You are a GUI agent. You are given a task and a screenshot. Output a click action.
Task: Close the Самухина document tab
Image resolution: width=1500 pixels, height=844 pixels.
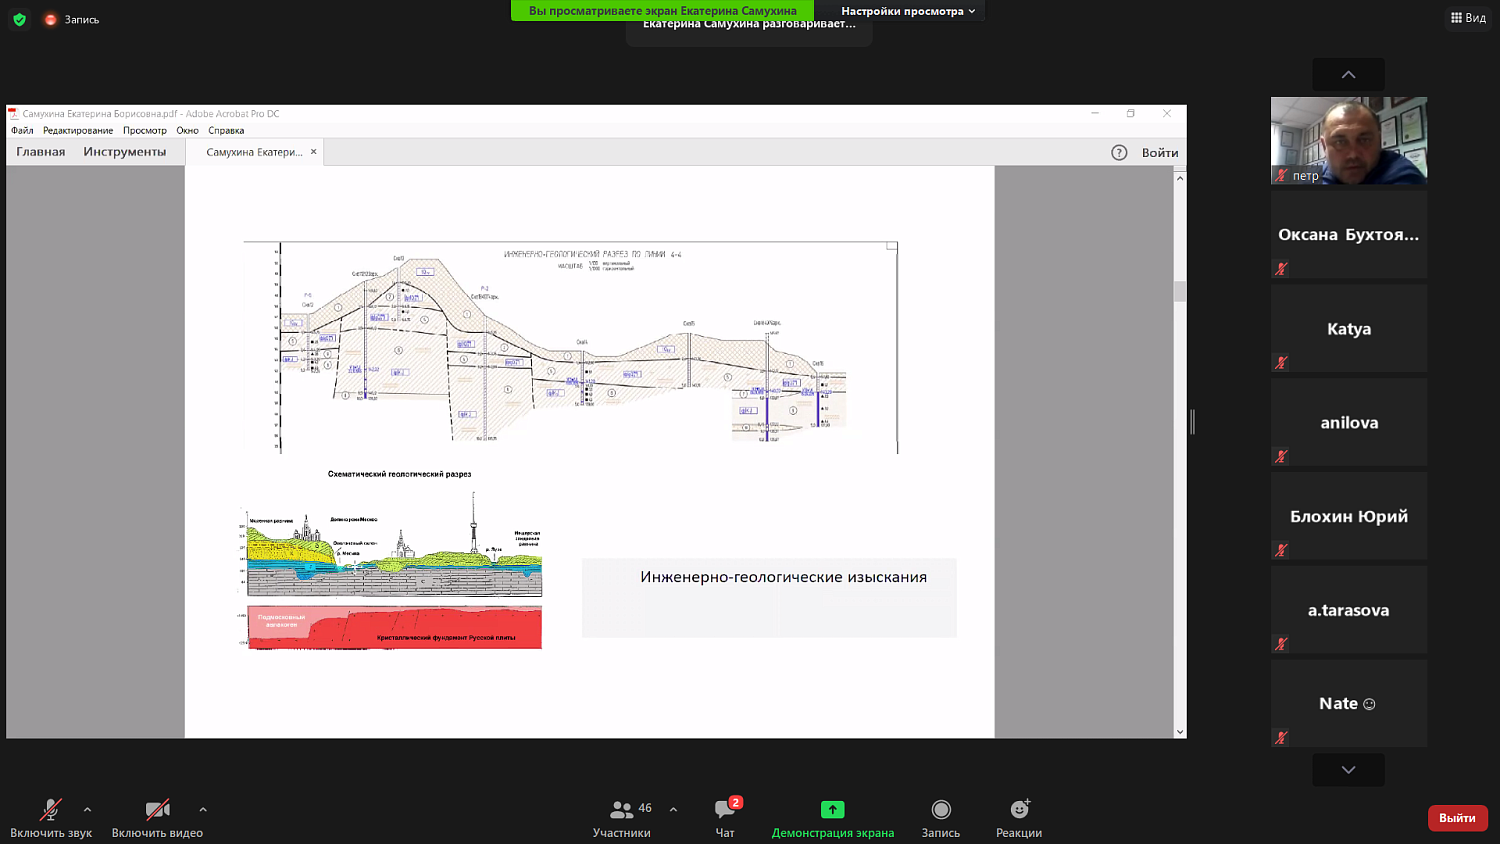point(313,152)
